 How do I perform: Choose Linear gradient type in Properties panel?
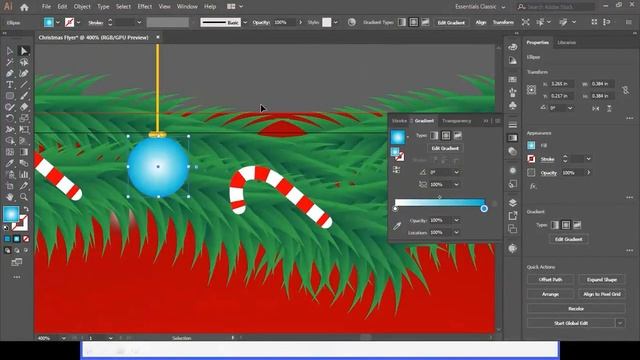pos(555,225)
